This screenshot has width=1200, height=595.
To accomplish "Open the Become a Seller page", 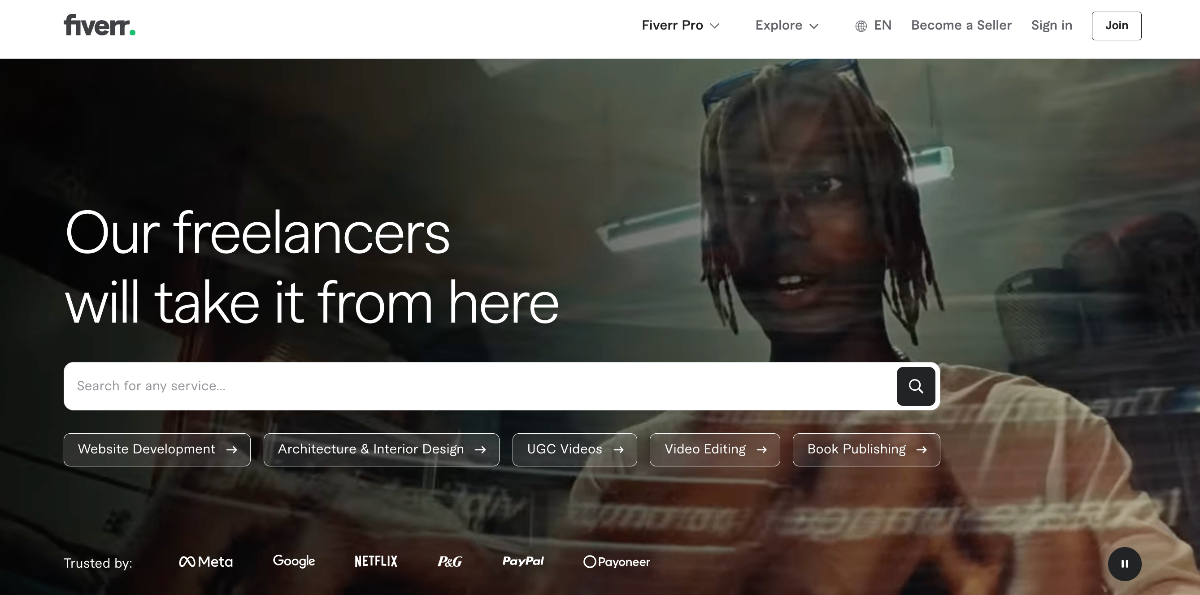I will point(961,26).
